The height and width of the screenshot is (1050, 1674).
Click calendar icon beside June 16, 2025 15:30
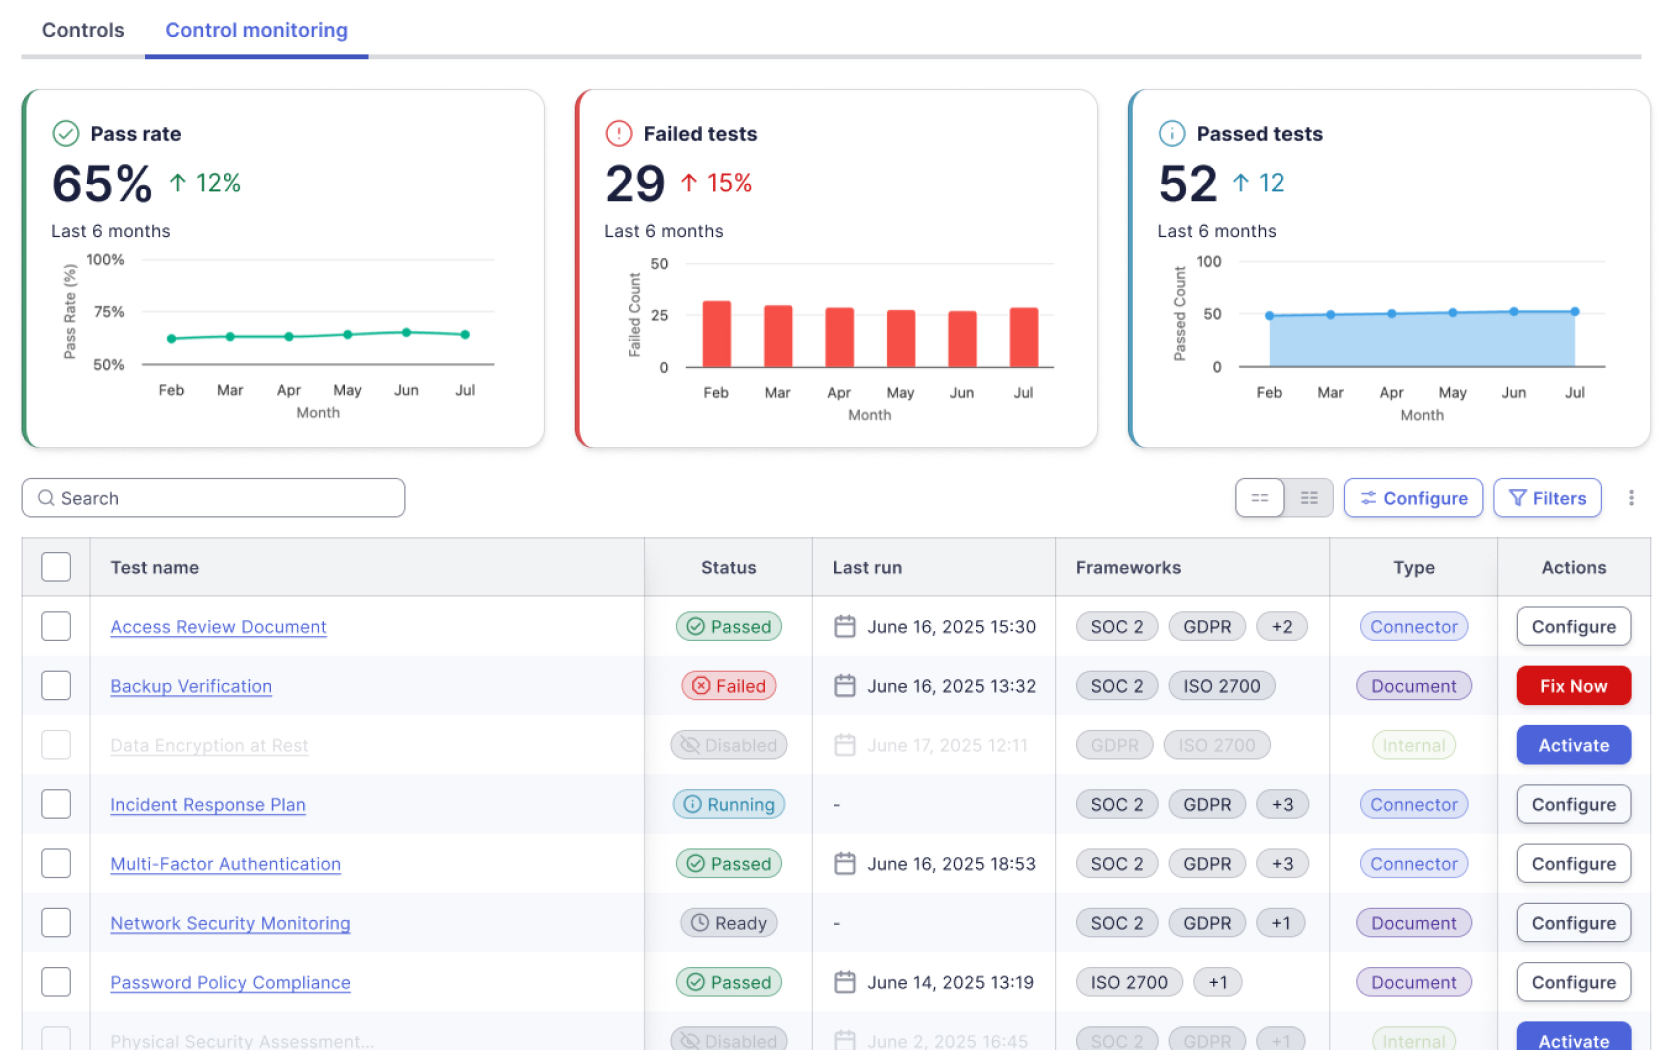845,627
